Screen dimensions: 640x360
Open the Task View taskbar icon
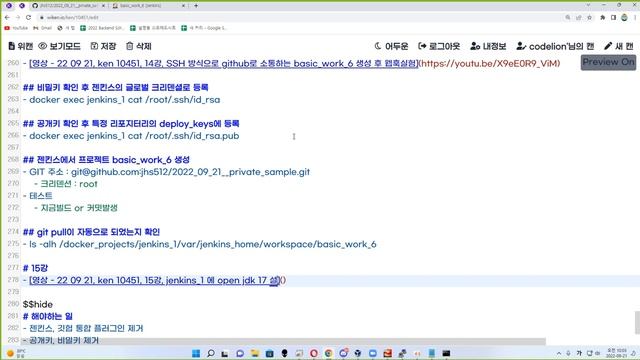coord(225,353)
